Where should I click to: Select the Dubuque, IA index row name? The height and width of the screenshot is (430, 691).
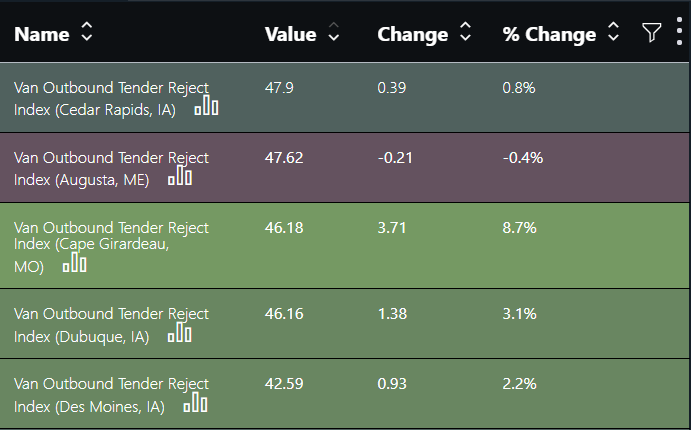[x=111, y=325]
